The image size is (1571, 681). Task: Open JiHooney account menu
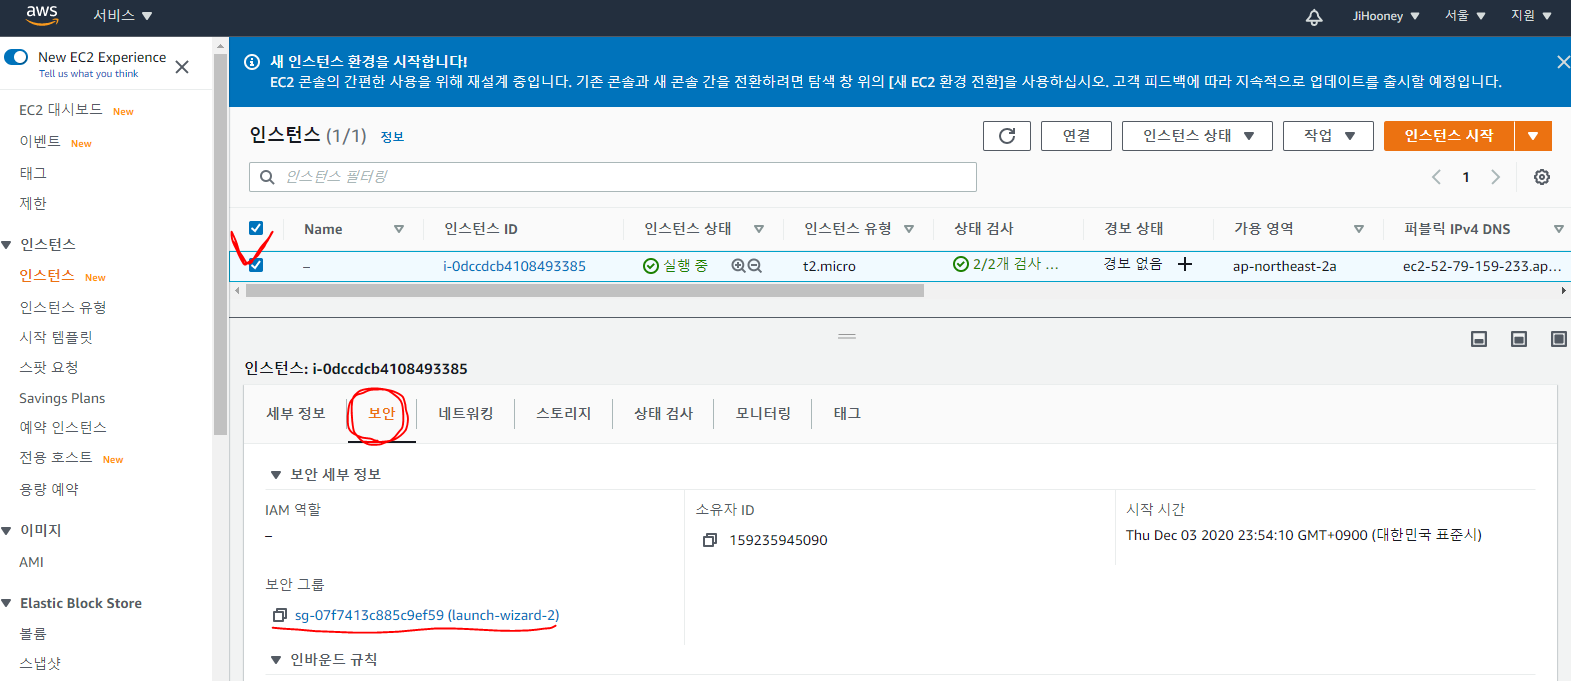pos(1386,16)
